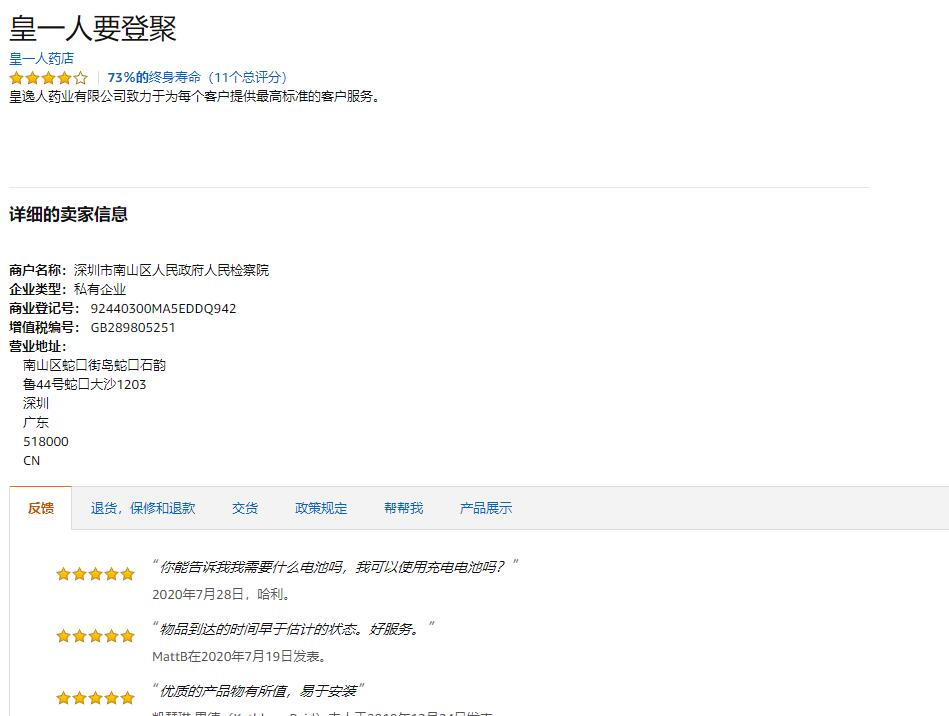Select the business type 私有企业
This screenshot has width=949, height=716.
100,289
